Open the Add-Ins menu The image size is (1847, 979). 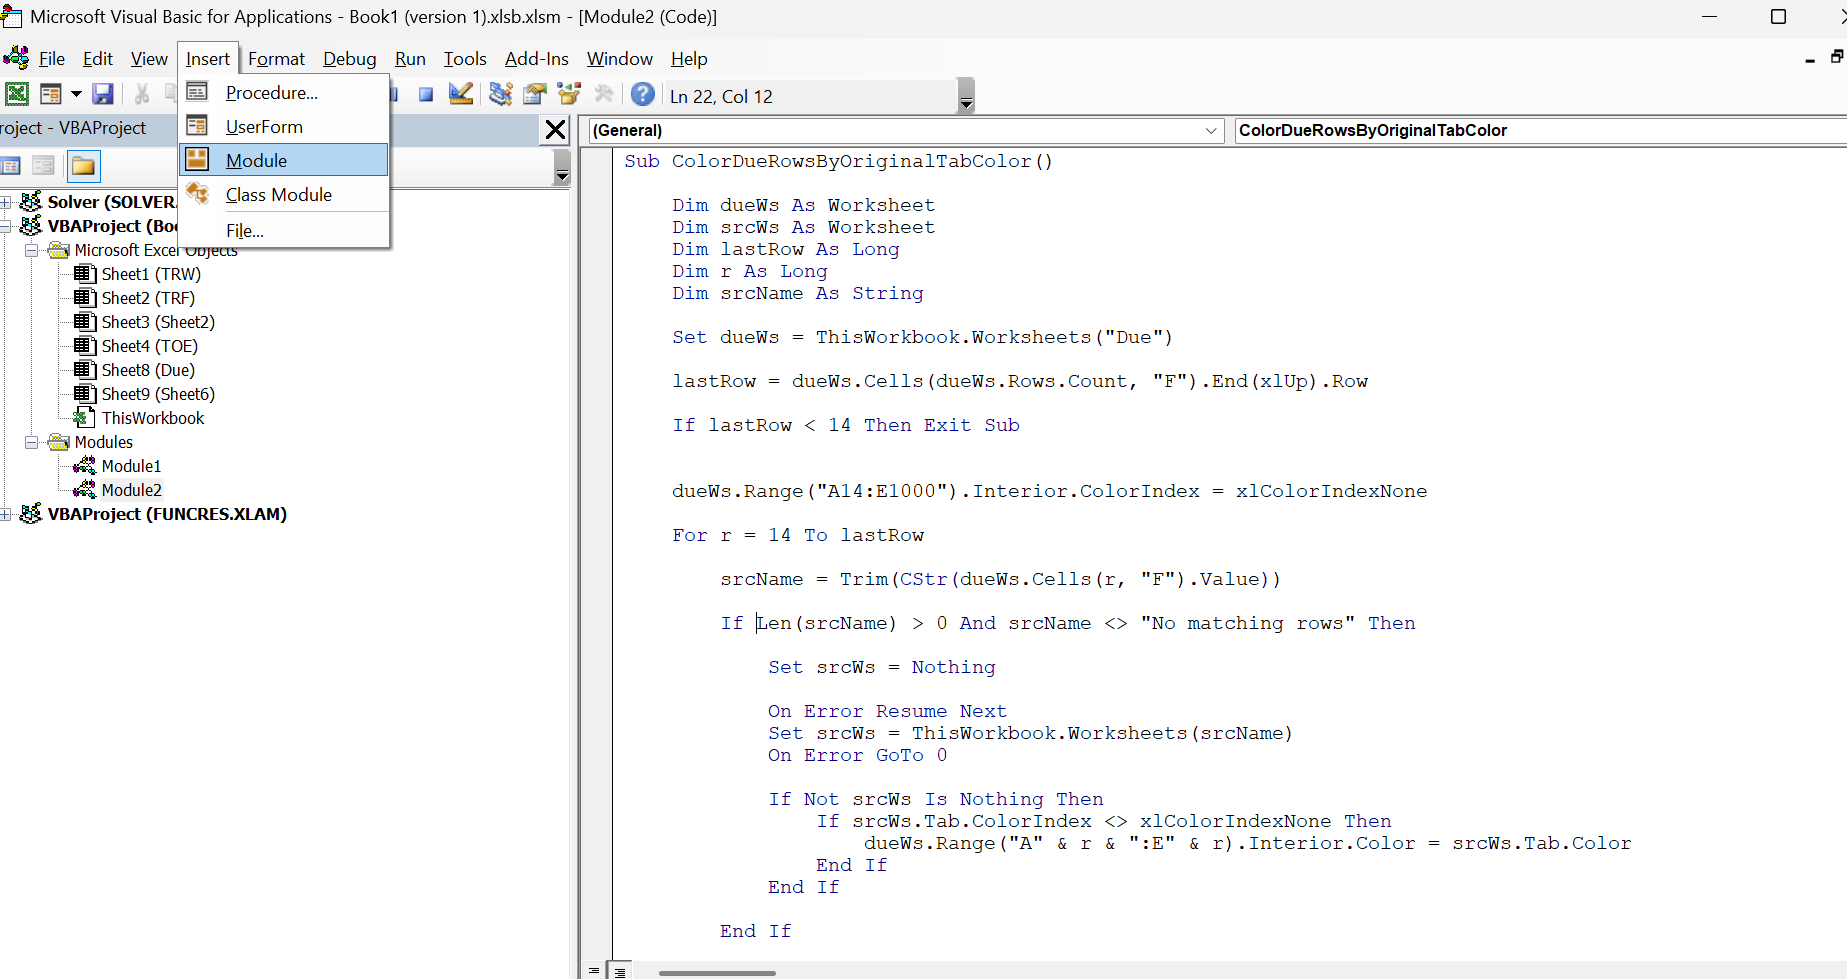click(536, 59)
